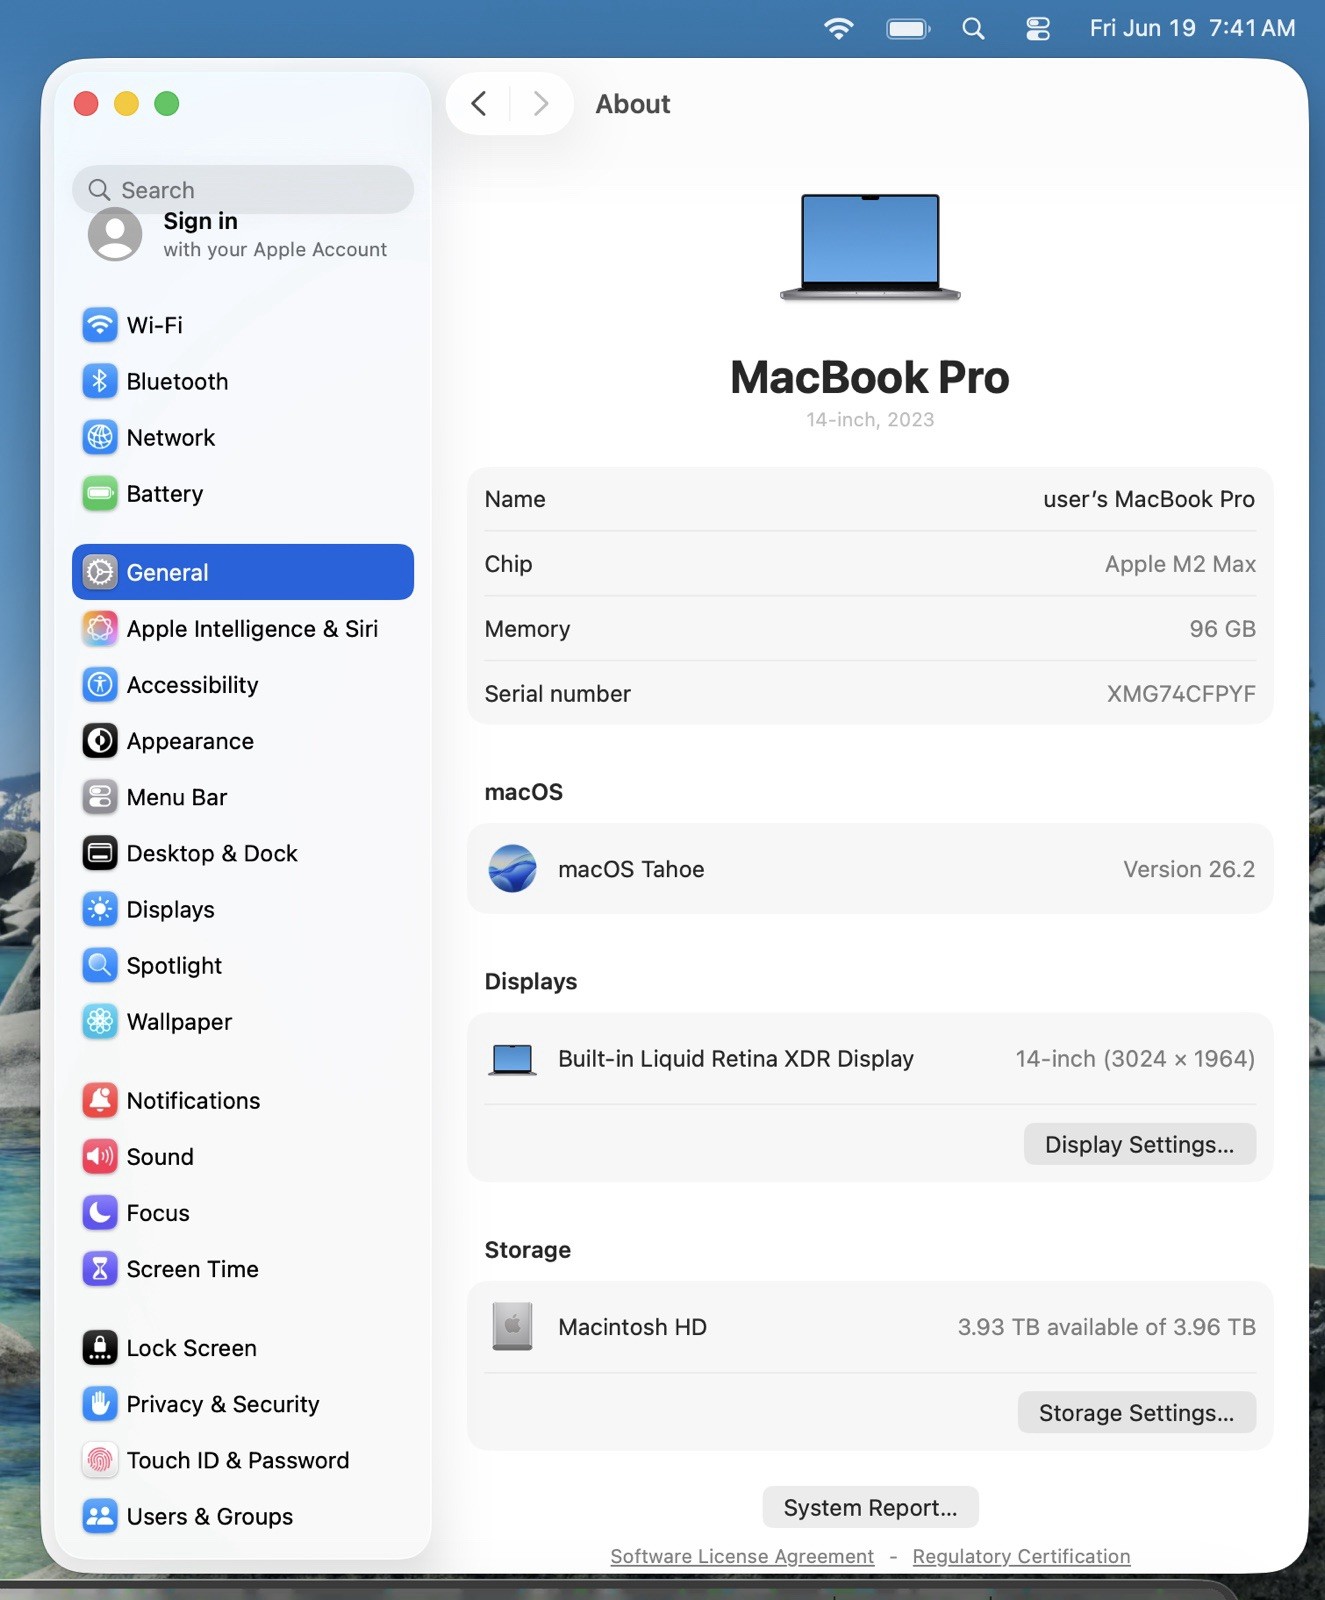The width and height of the screenshot is (1325, 1600).
Task: Open Display Settings
Action: (x=1139, y=1144)
